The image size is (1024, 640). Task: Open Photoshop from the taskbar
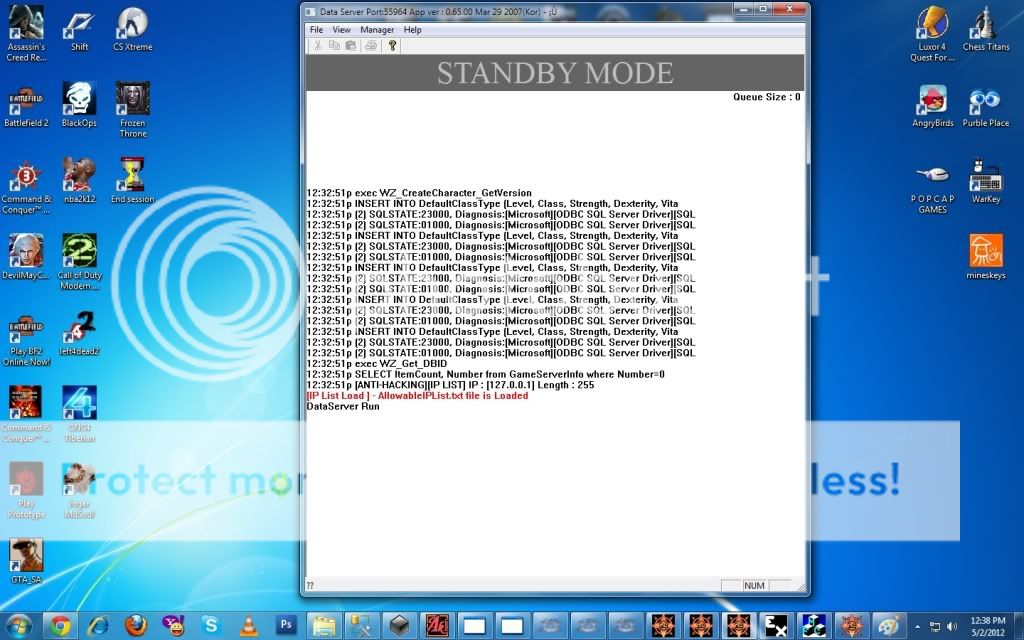point(285,626)
